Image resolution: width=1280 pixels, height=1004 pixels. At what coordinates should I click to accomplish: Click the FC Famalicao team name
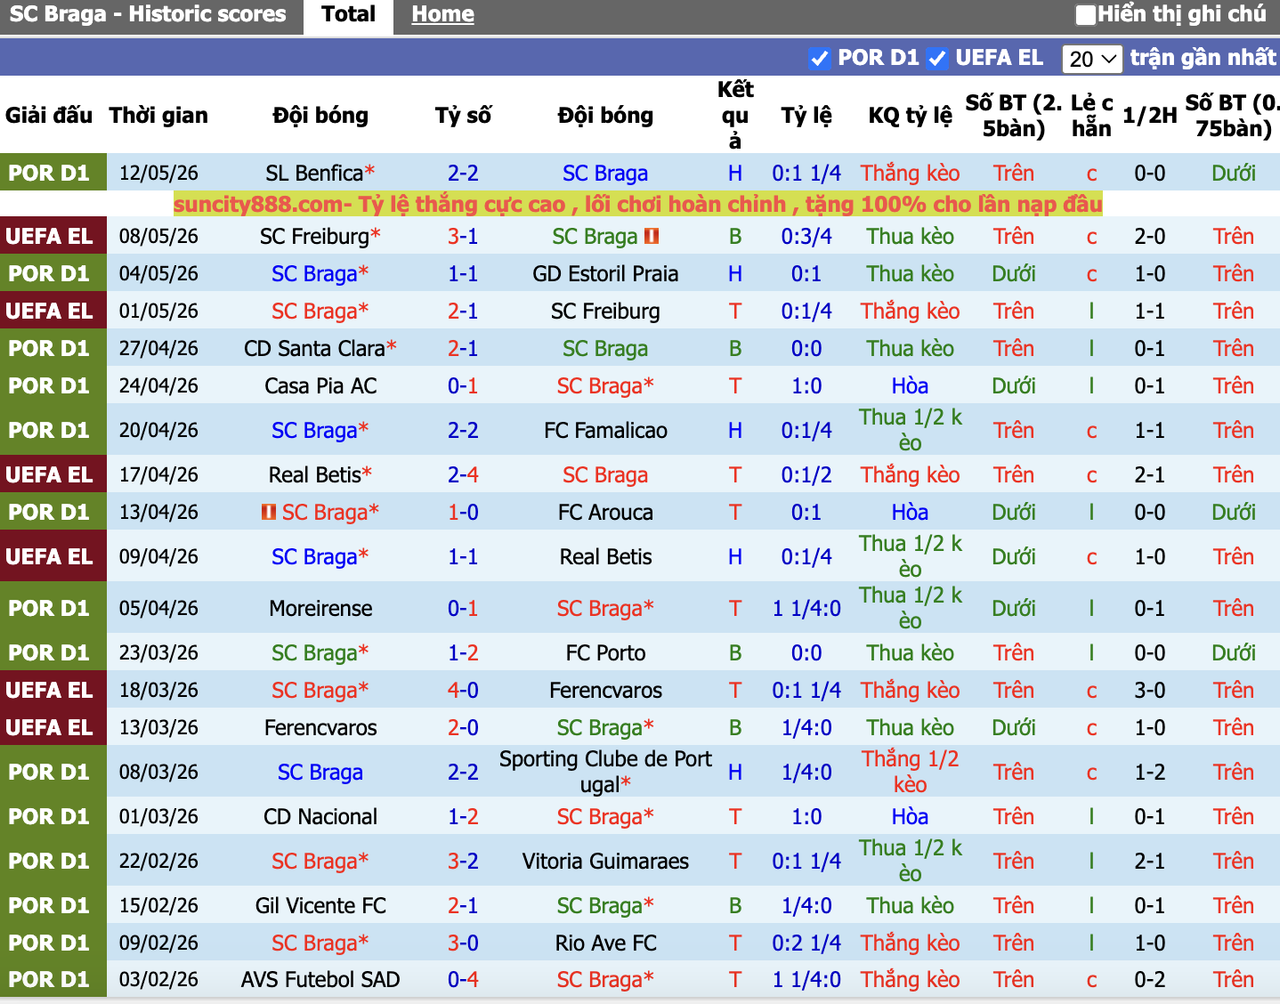605,431
